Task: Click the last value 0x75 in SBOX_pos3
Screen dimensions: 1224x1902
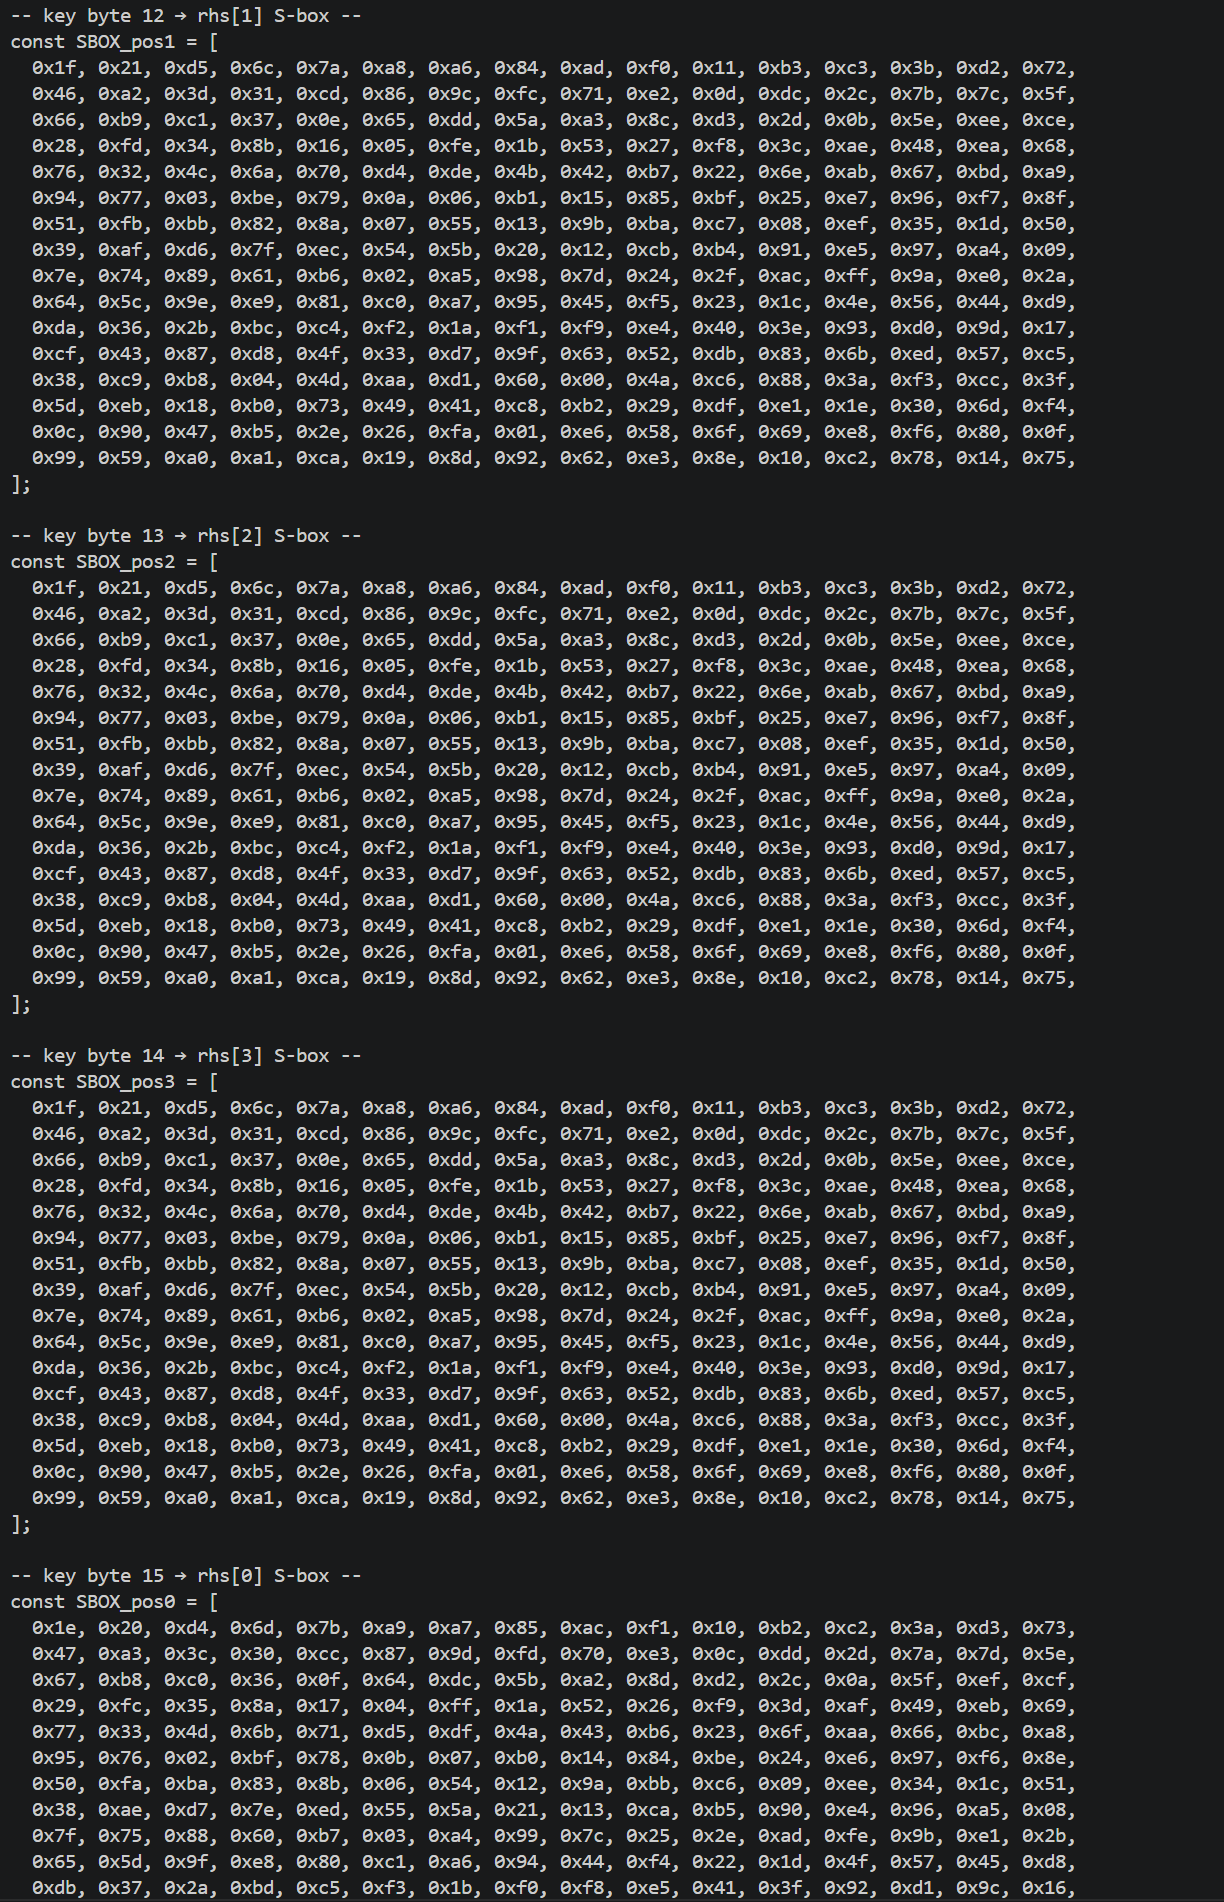Action: coord(1044,1498)
